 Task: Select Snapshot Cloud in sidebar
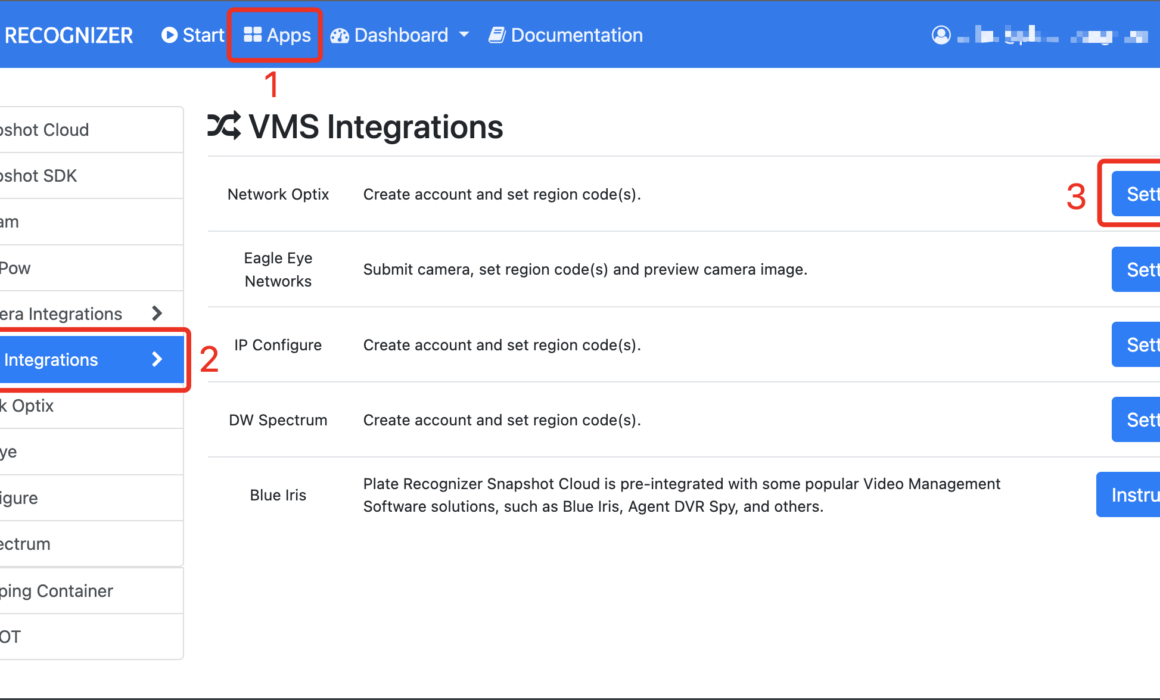coord(92,129)
